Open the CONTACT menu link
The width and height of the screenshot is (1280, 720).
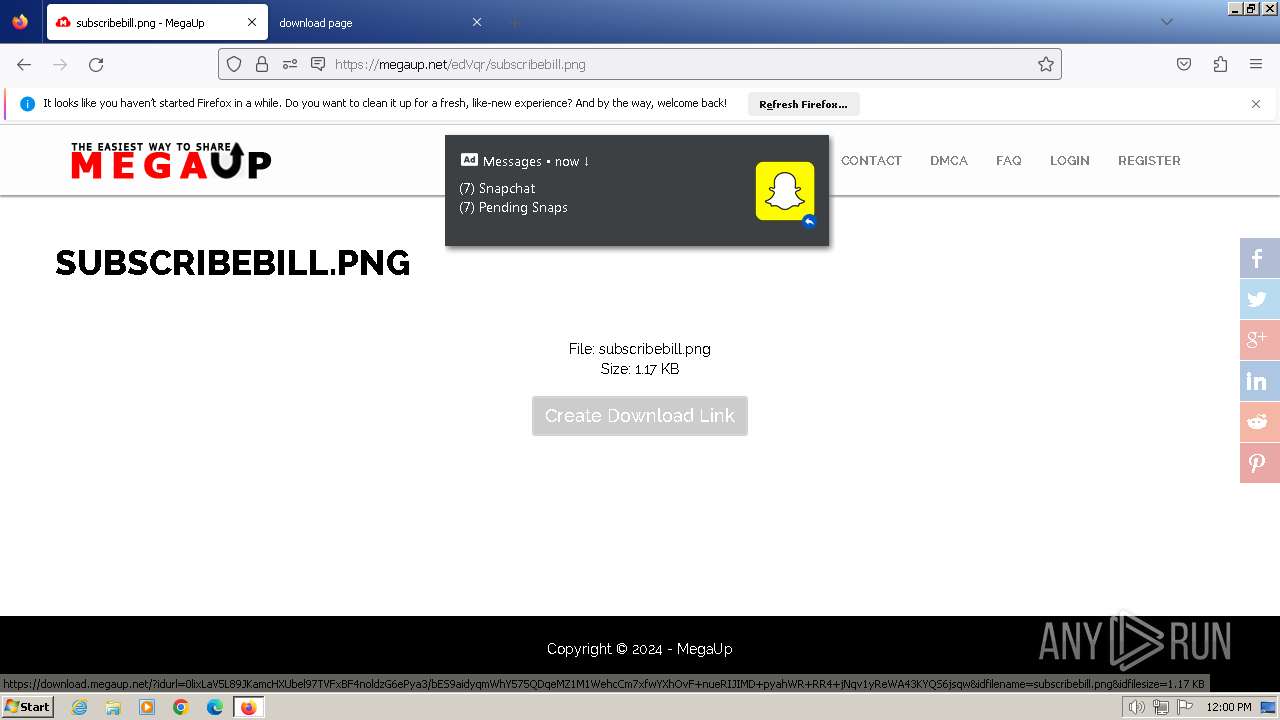pos(871,160)
